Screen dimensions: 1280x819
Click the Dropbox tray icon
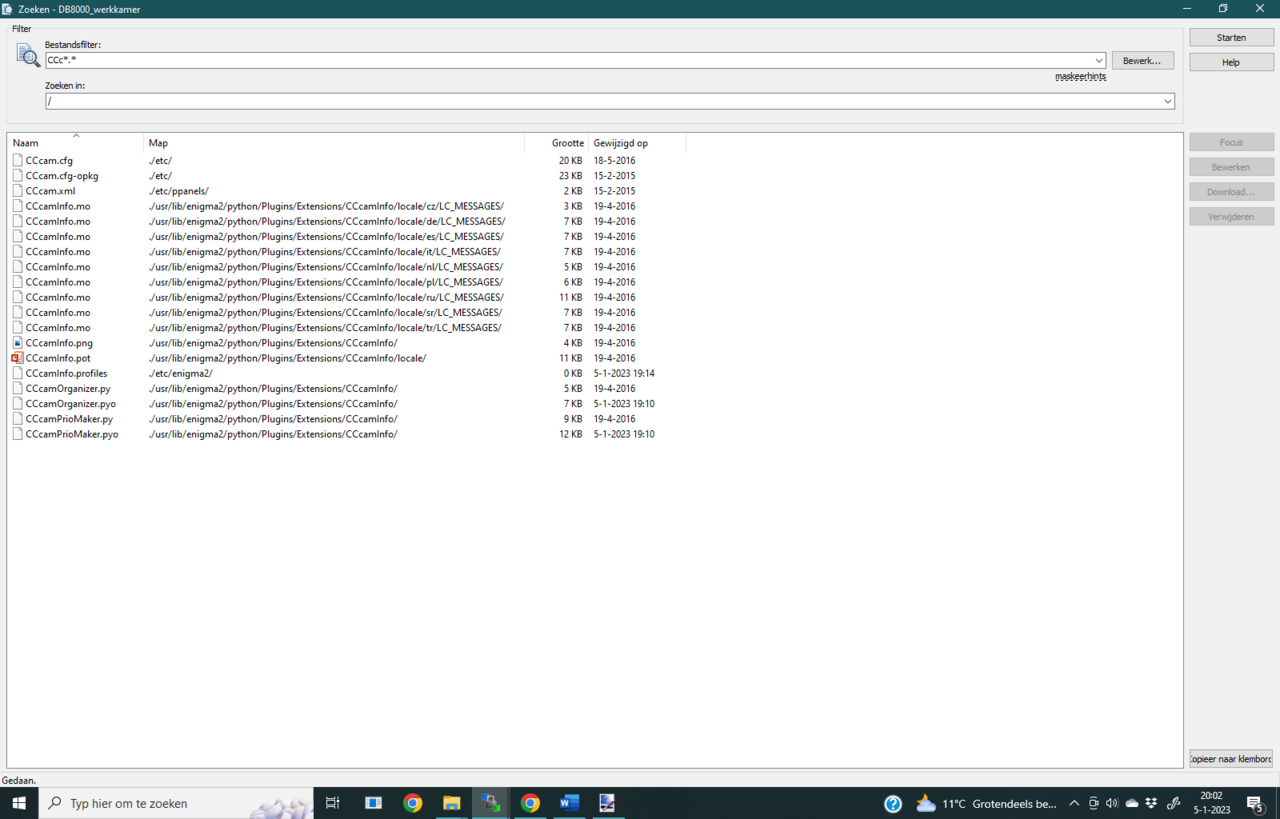1152,803
